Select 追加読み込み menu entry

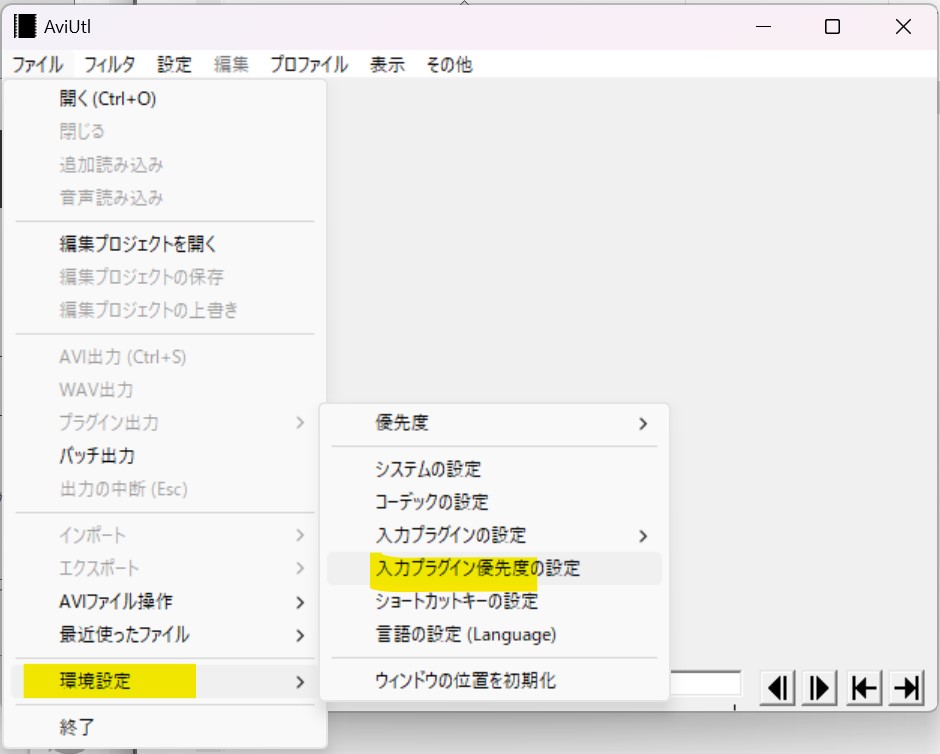[165, 164]
